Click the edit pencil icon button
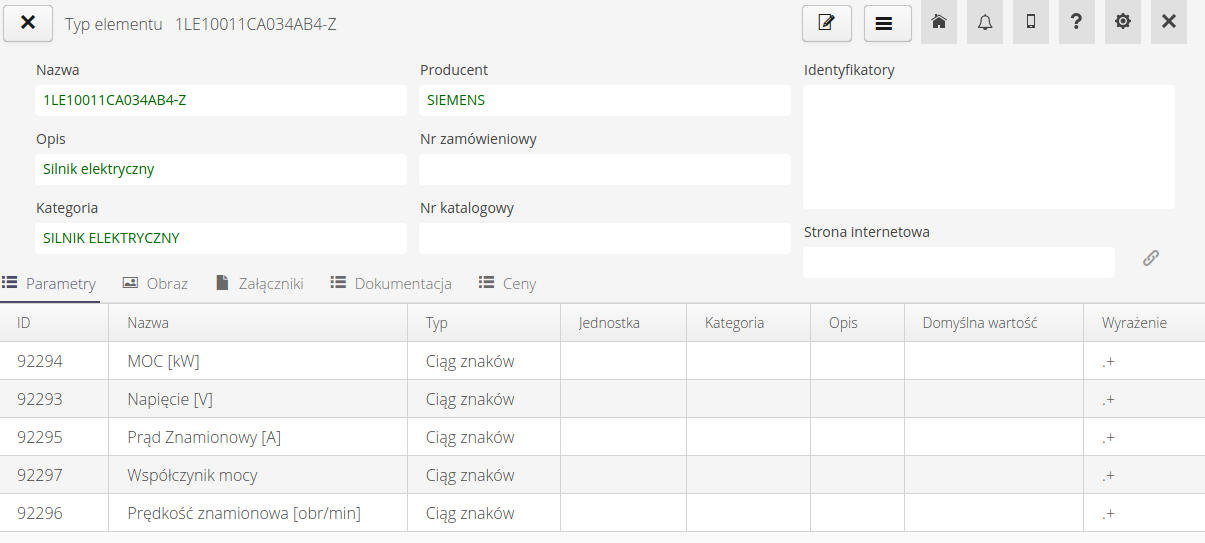This screenshot has height=543, width=1205. click(826, 23)
